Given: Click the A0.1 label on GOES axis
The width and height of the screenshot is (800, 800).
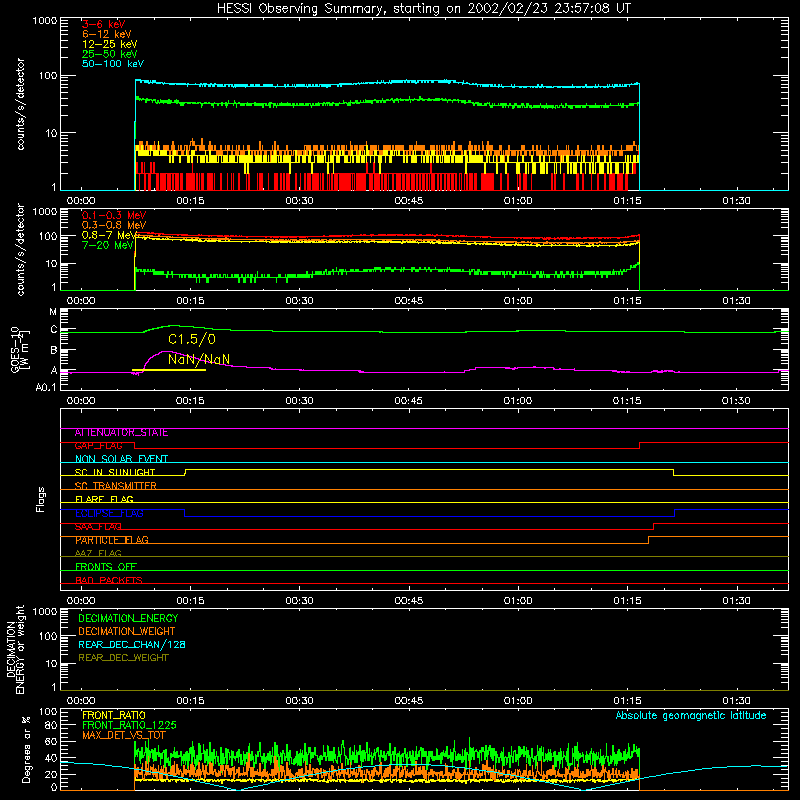Looking at the screenshot, I should (x=46, y=387).
